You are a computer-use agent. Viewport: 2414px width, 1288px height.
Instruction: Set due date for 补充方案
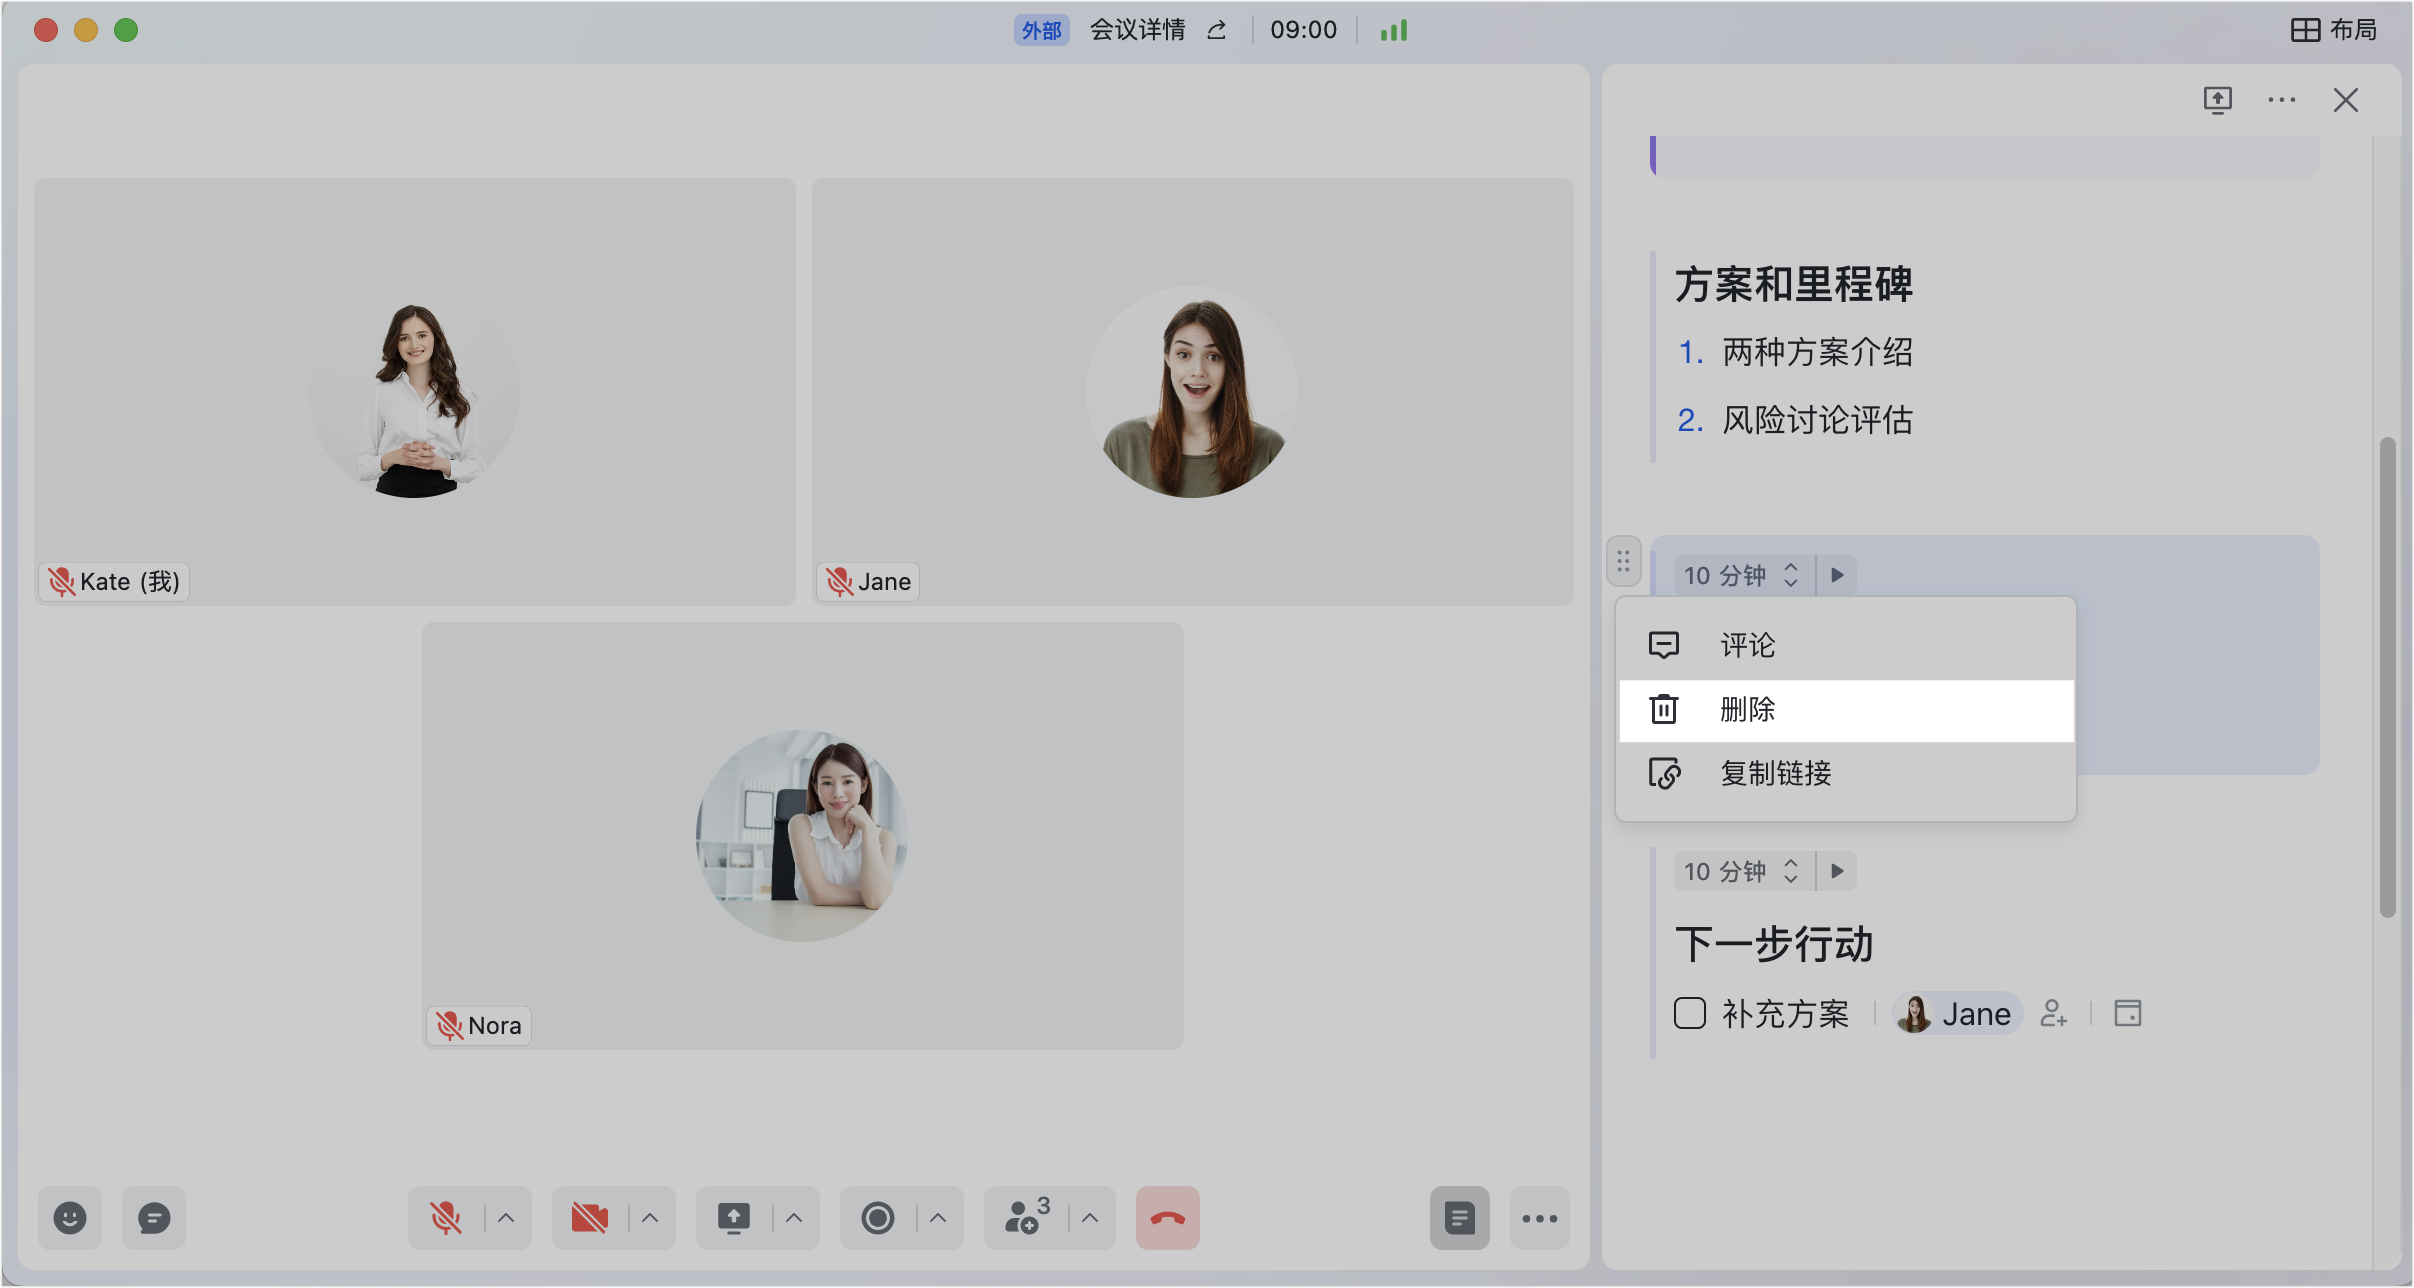point(2128,1013)
